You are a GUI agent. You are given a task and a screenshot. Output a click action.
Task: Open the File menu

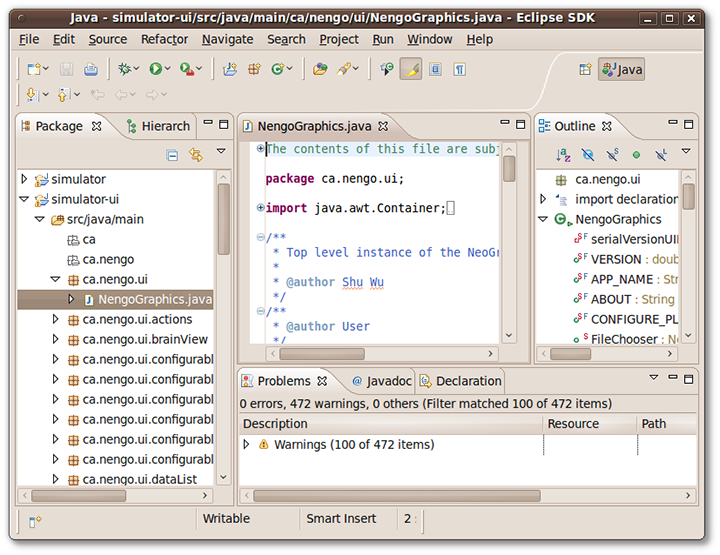pyautogui.click(x=29, y=39)
